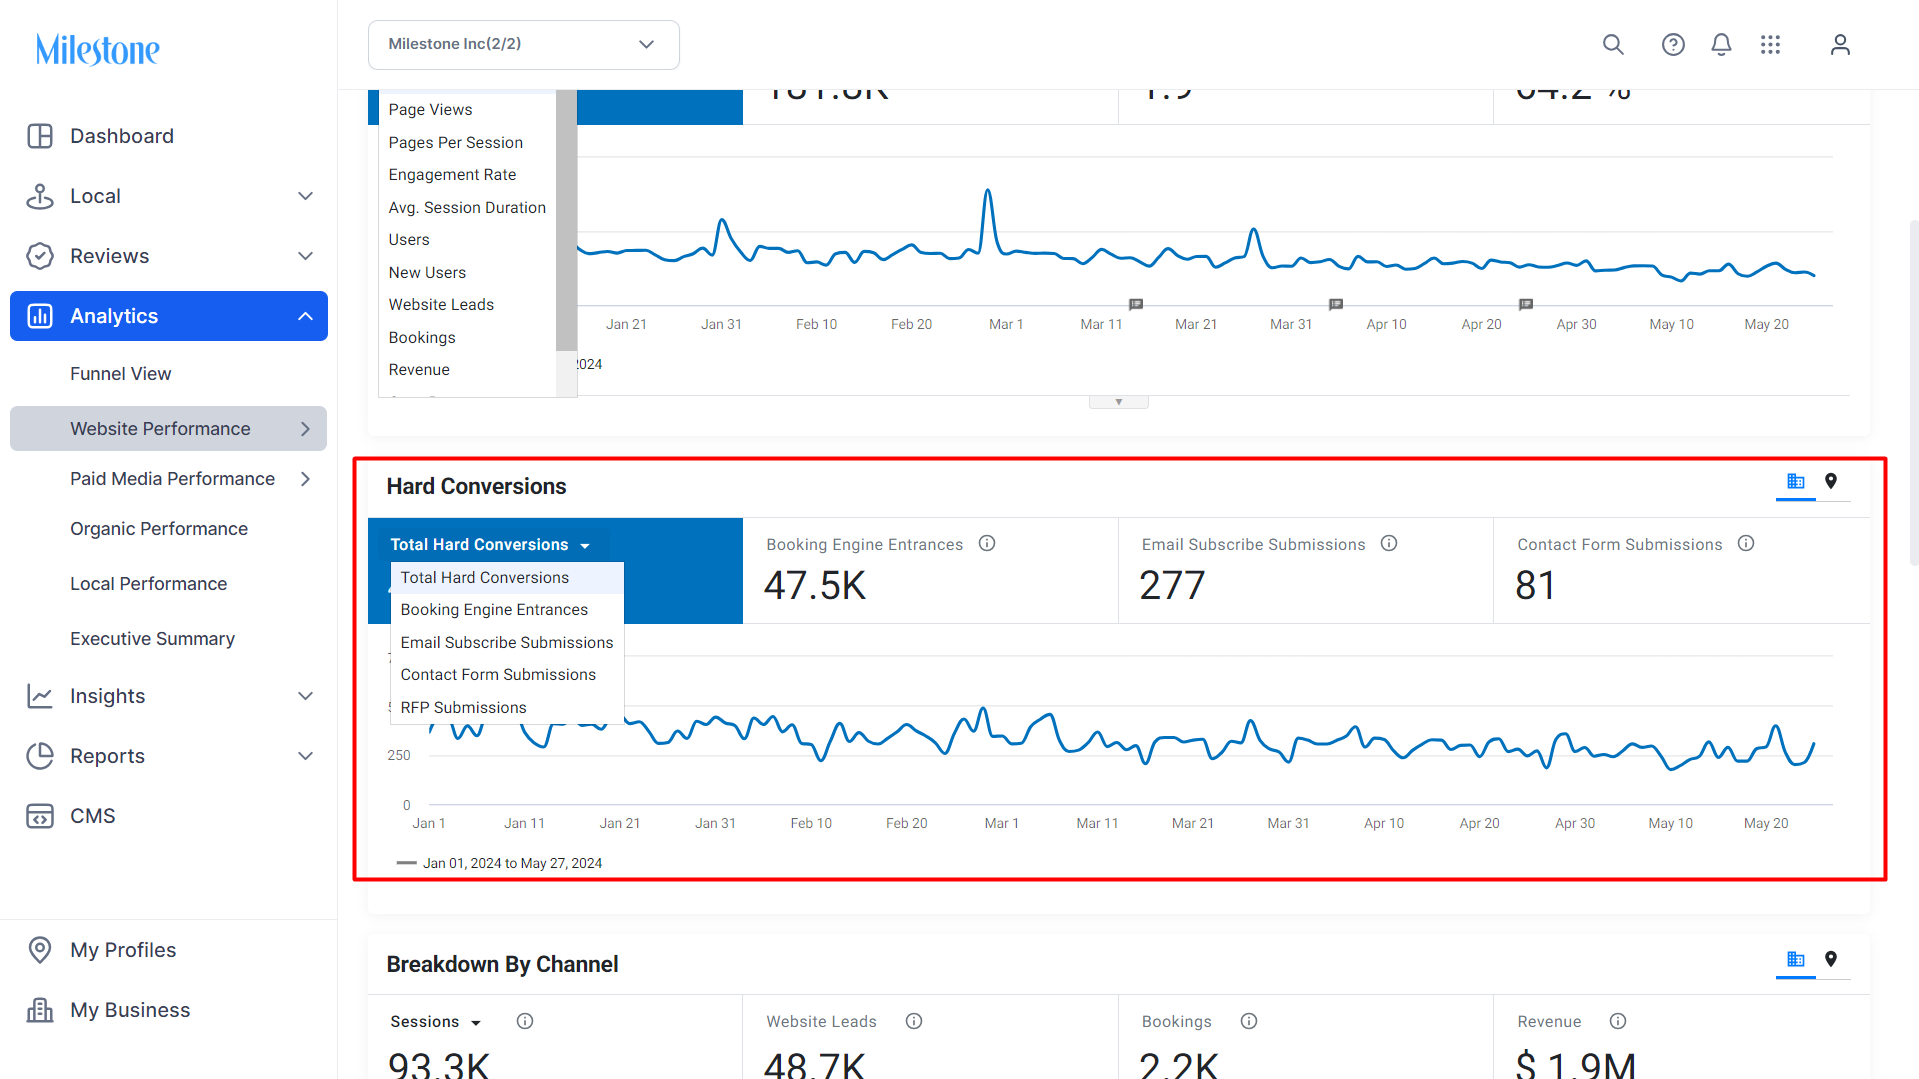
Task: Show info for Booking Engine Entrances
Action: 987,544
